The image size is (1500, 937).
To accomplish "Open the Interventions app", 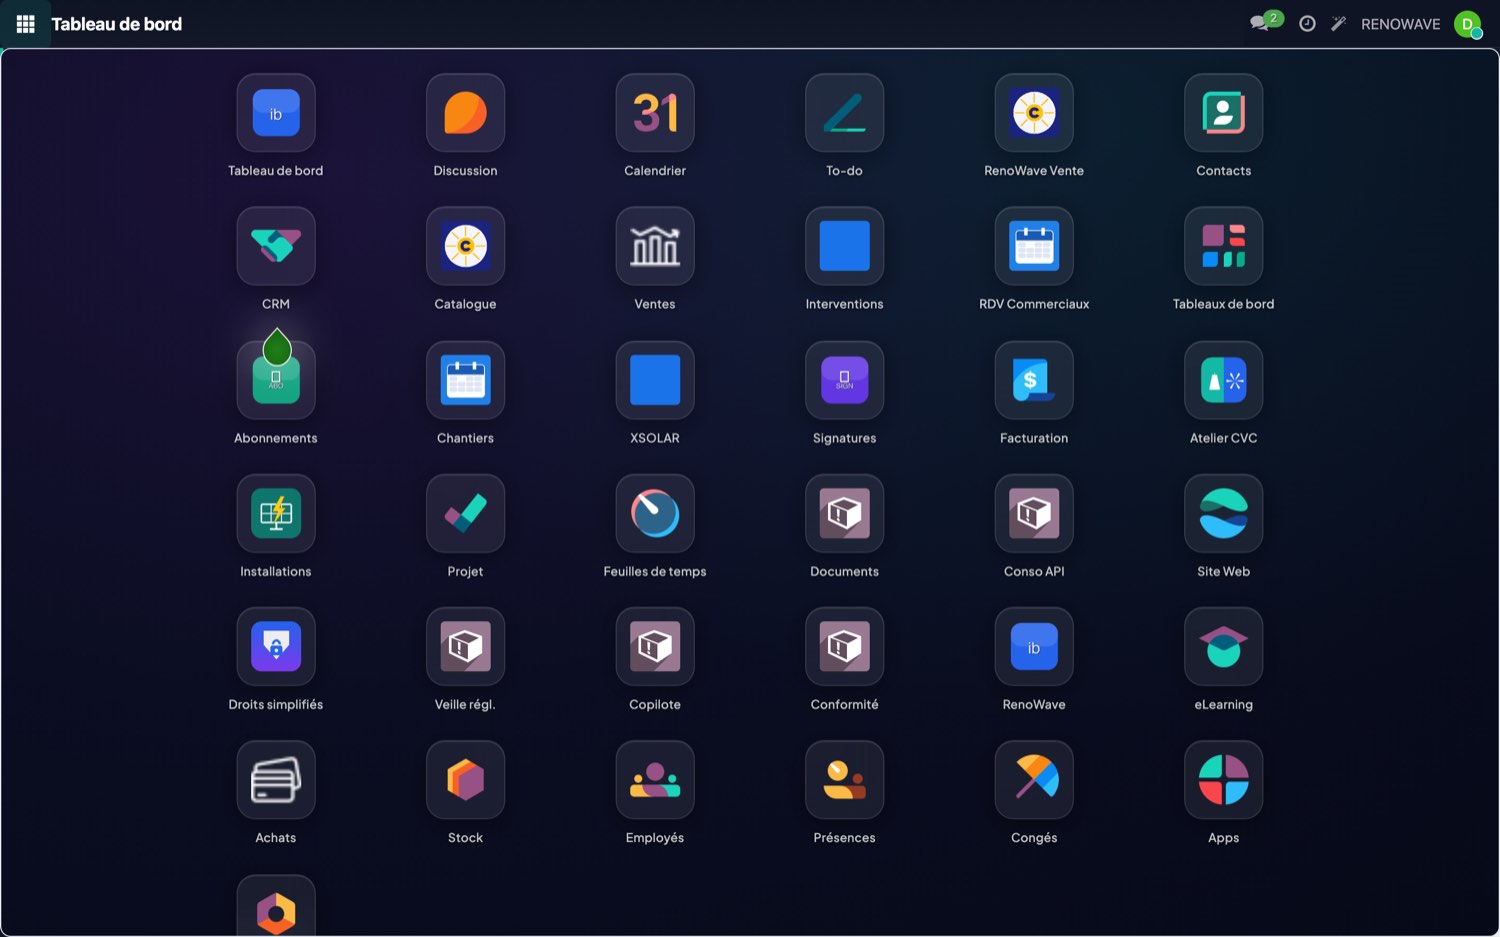I will (844, 246).
